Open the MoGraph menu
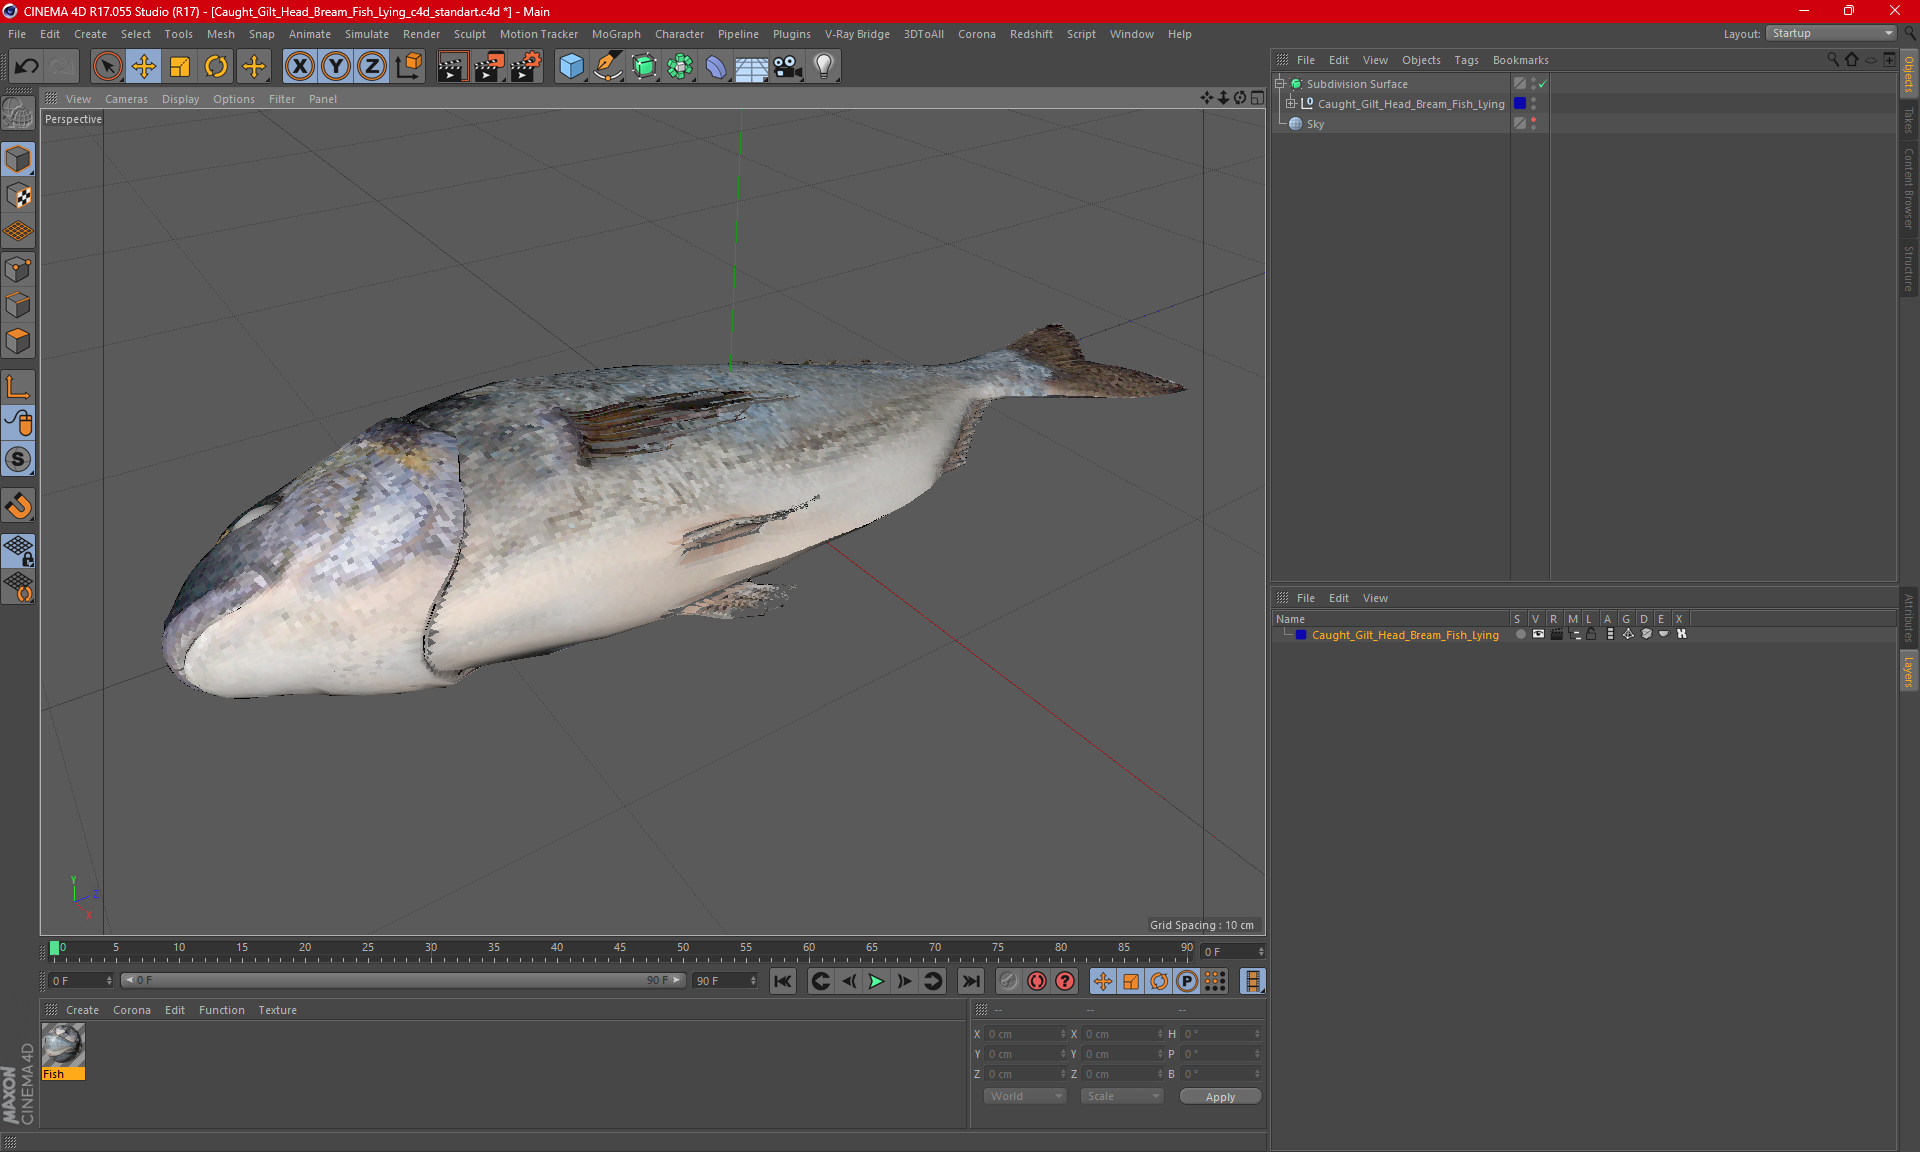Image resolution: width=1920 pixels, height=1152 pixels. (616, 34)
